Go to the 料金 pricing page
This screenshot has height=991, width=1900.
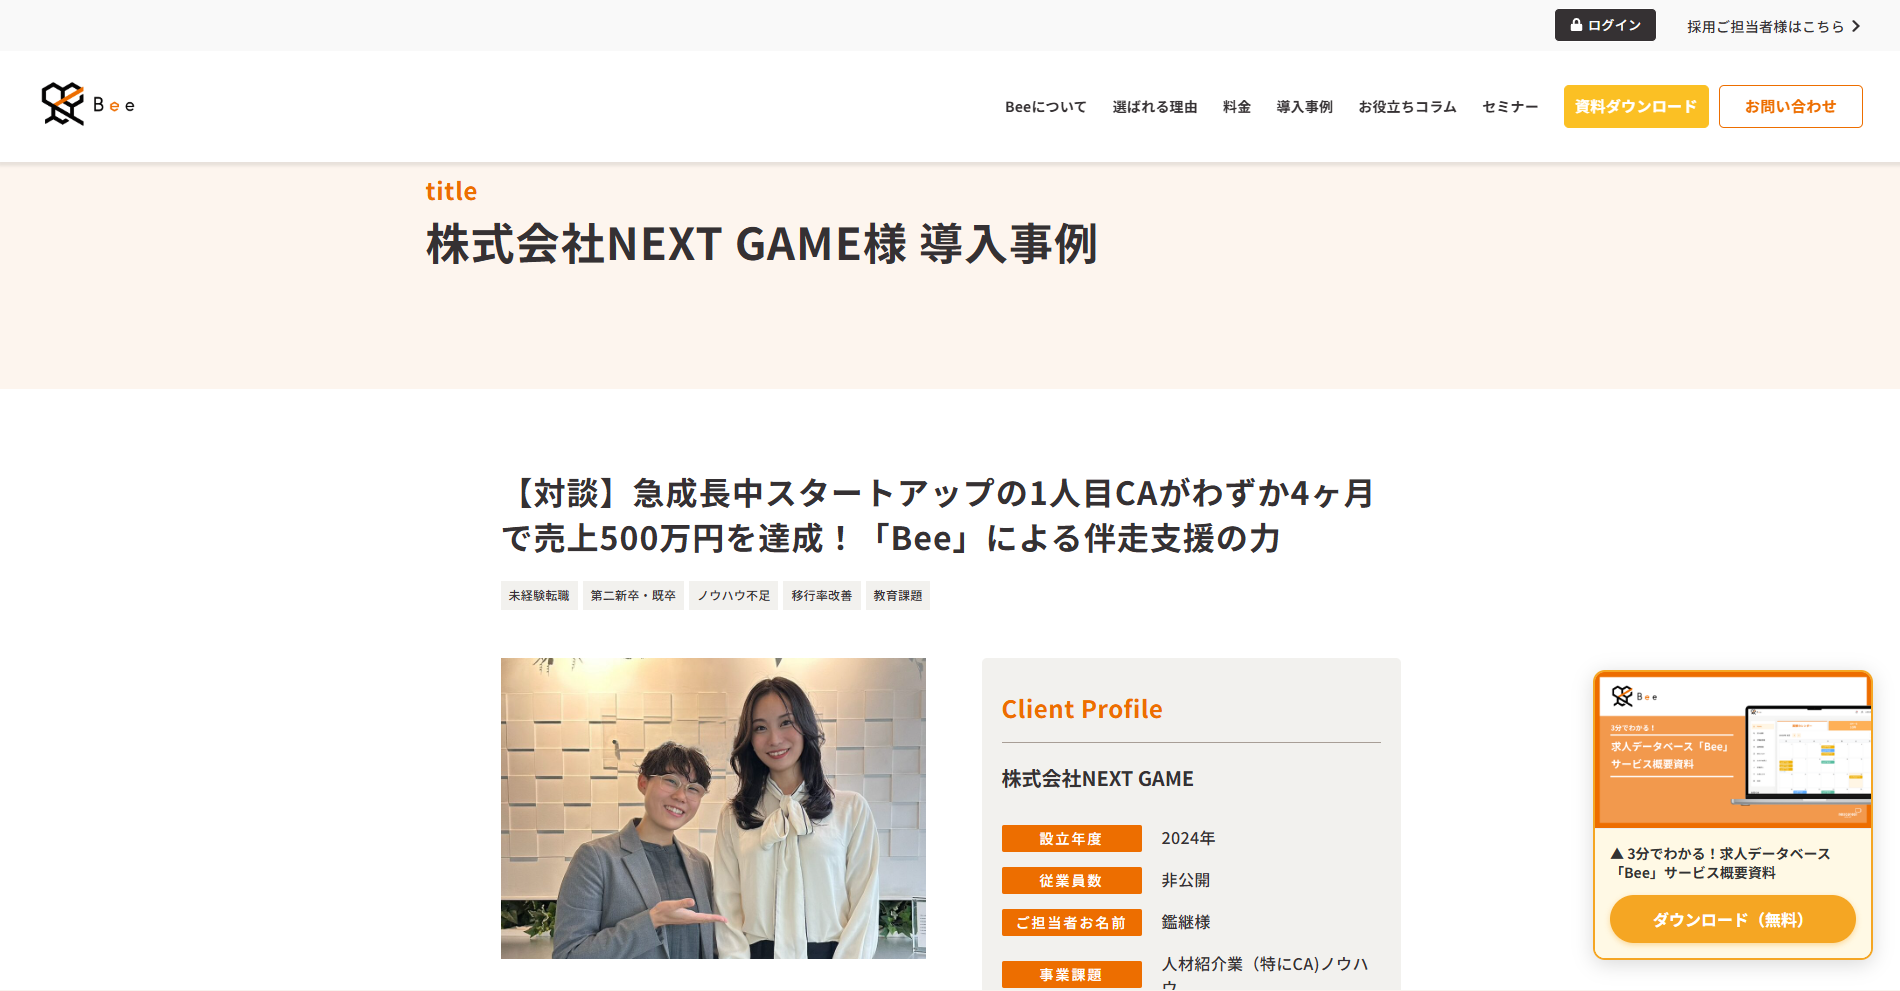click(1237, 107)
